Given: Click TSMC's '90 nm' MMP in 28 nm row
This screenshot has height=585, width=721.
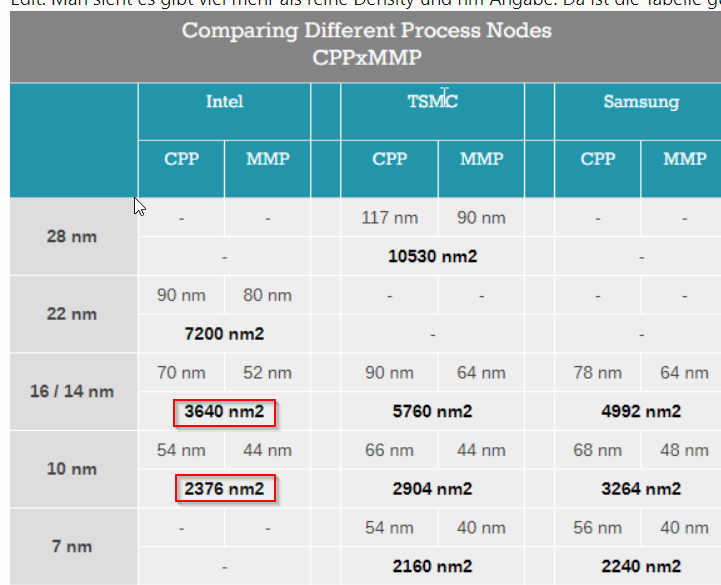Looking at the screenshot, I should point(481,218).
